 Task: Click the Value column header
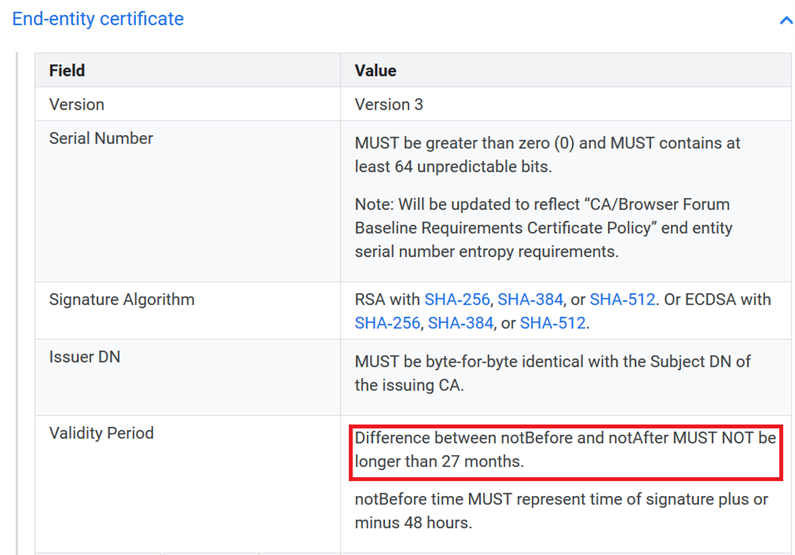pos(375,71)
